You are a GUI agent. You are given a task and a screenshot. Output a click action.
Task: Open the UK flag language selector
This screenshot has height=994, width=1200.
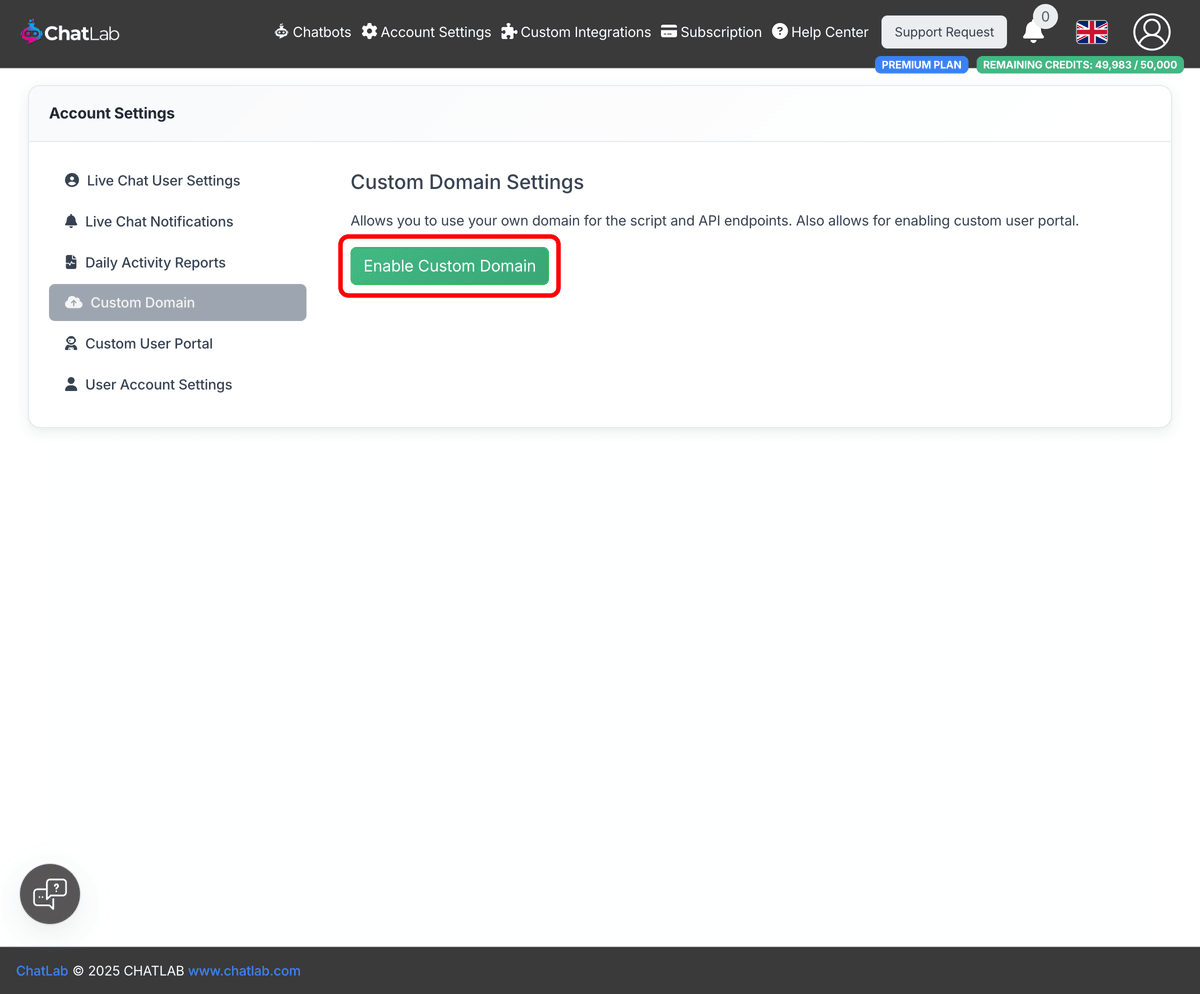pyautogui.click(x=1091, y=32)
